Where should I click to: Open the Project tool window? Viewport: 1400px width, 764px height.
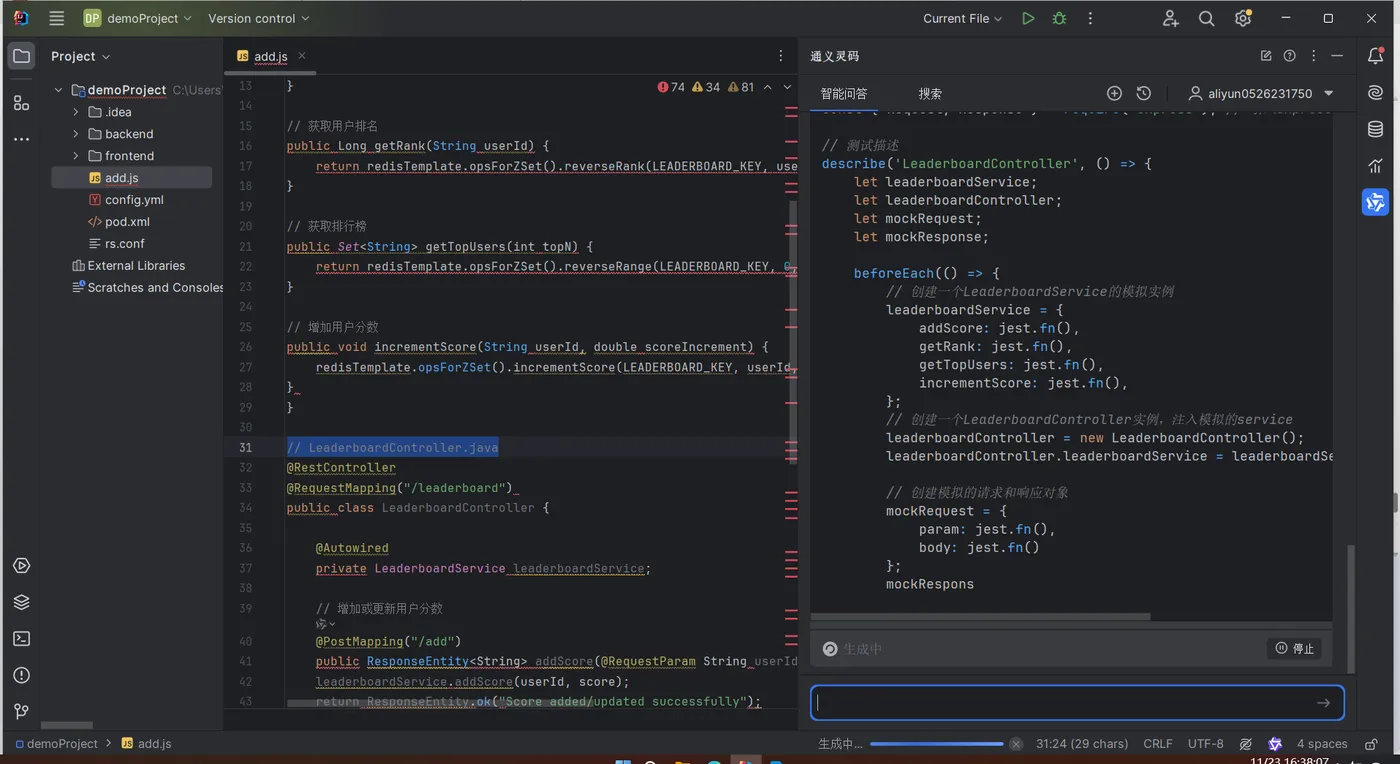21,56
